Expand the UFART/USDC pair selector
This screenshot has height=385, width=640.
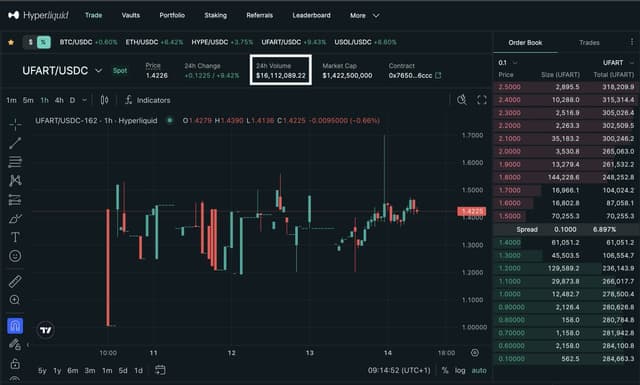(98, 71)
